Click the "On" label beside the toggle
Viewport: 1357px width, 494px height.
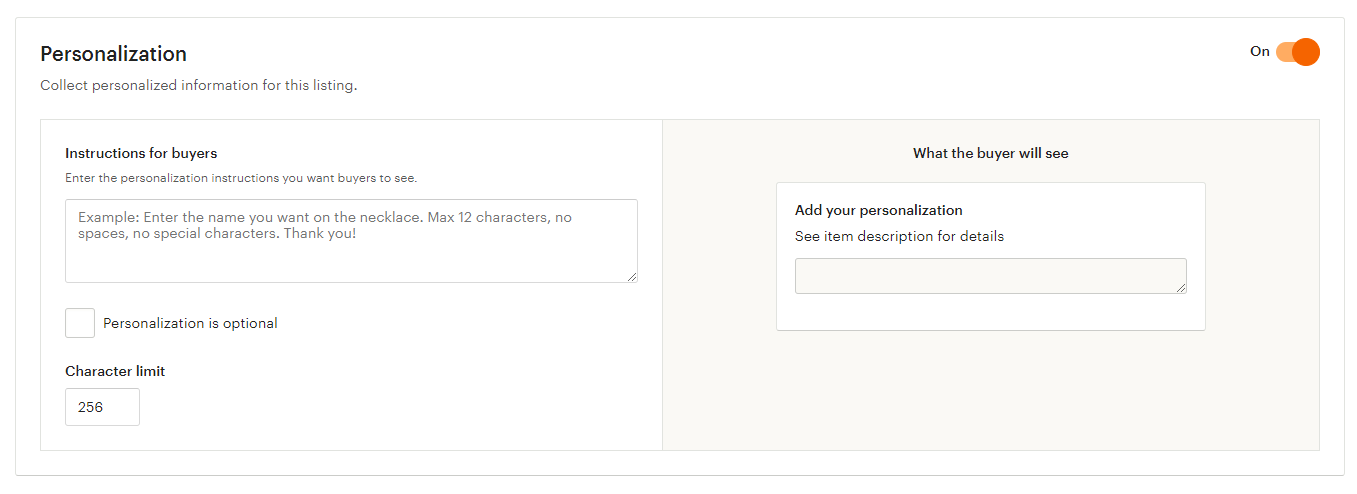tap(1260, 51)
